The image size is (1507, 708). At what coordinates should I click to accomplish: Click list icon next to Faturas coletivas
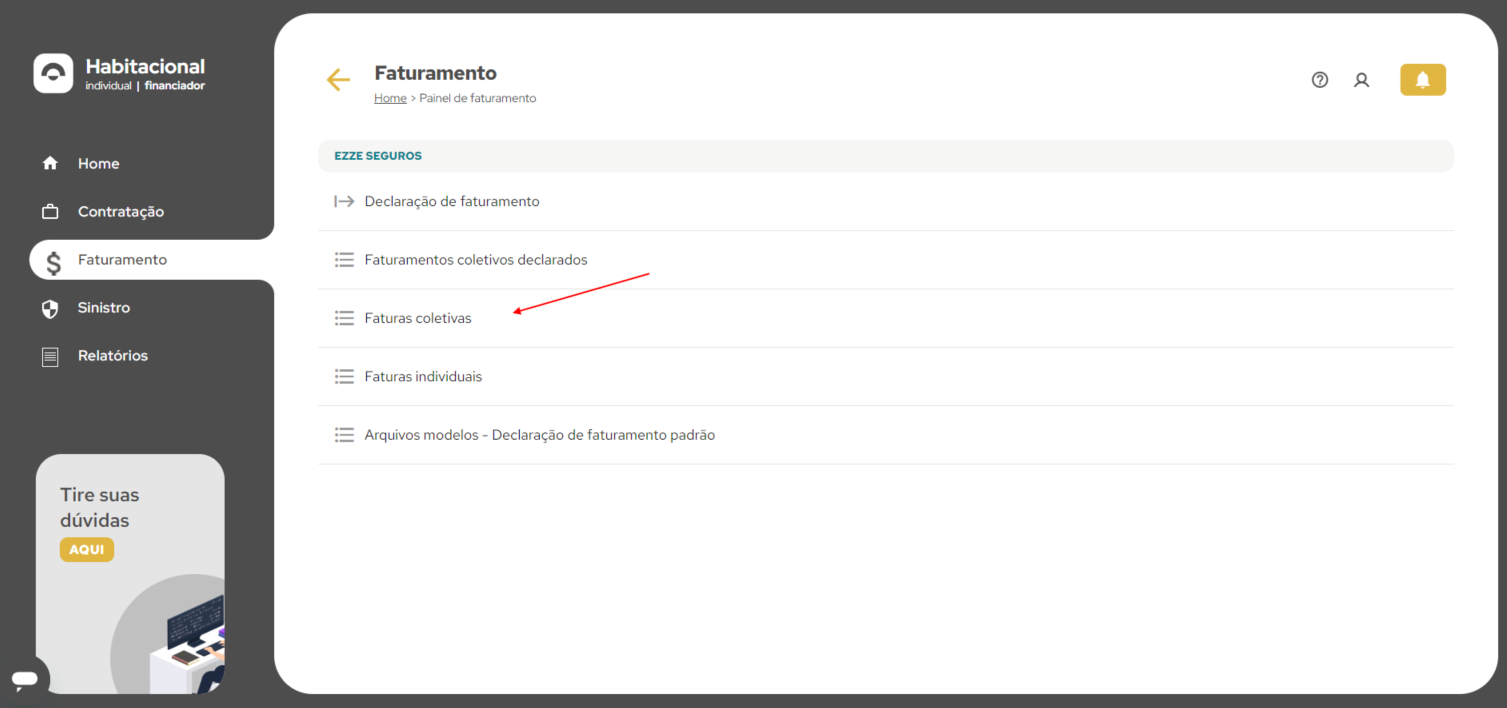(x=344, y=318)
